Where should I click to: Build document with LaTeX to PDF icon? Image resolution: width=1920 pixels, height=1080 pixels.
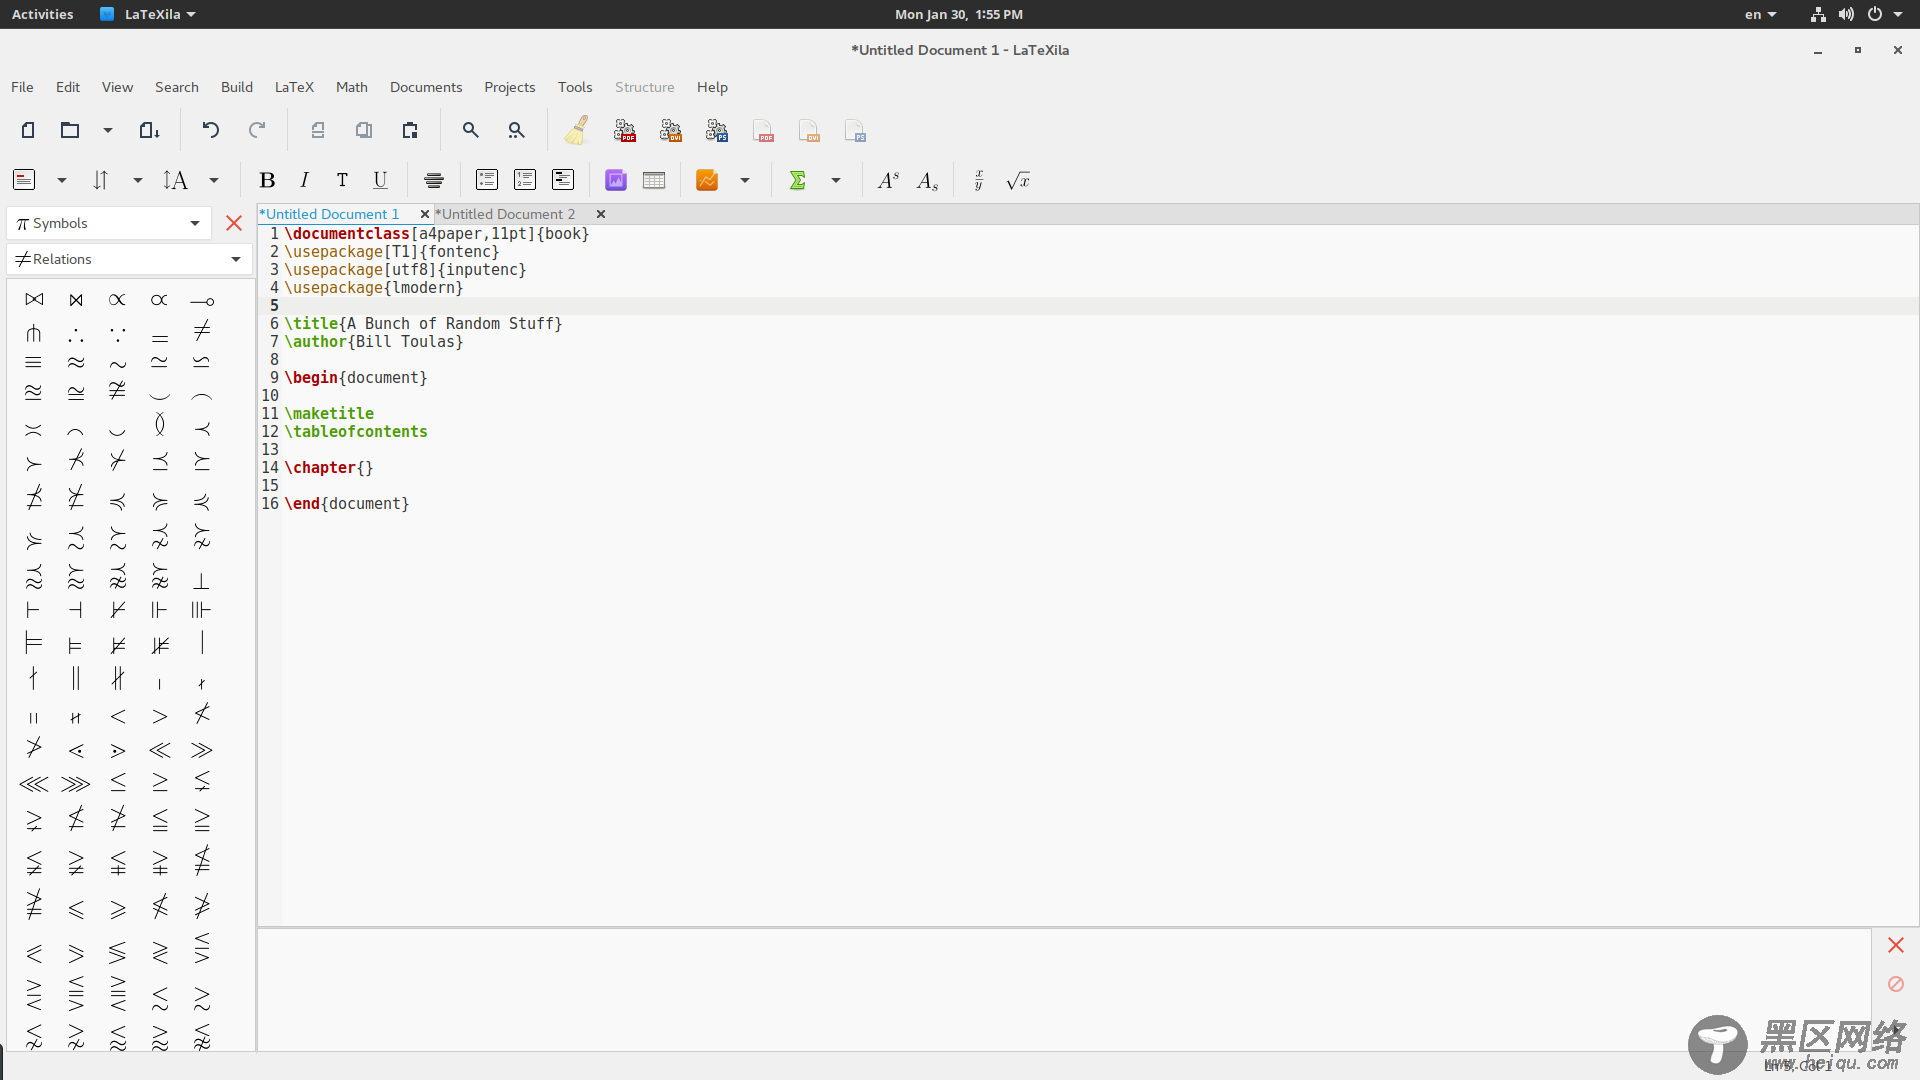point(625,130)
